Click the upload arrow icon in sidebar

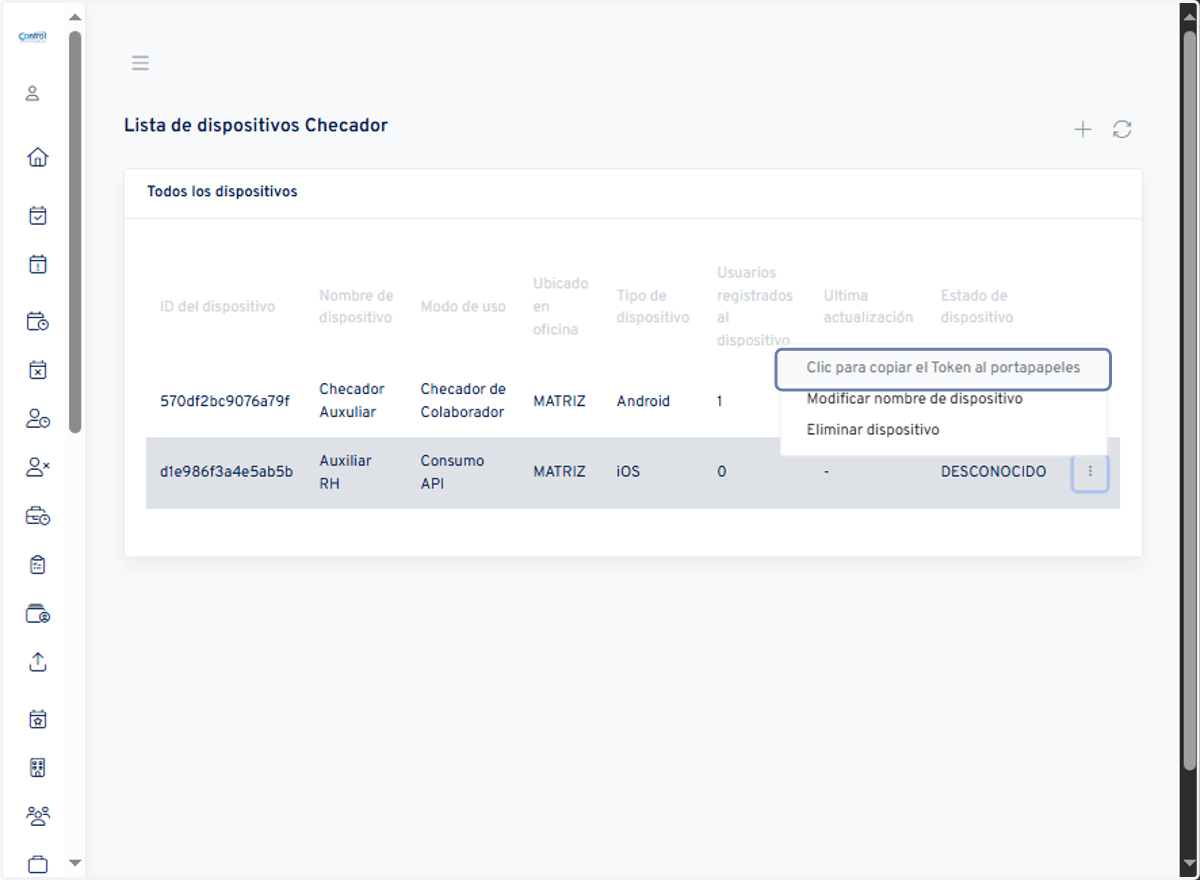[x=37, y=662]
